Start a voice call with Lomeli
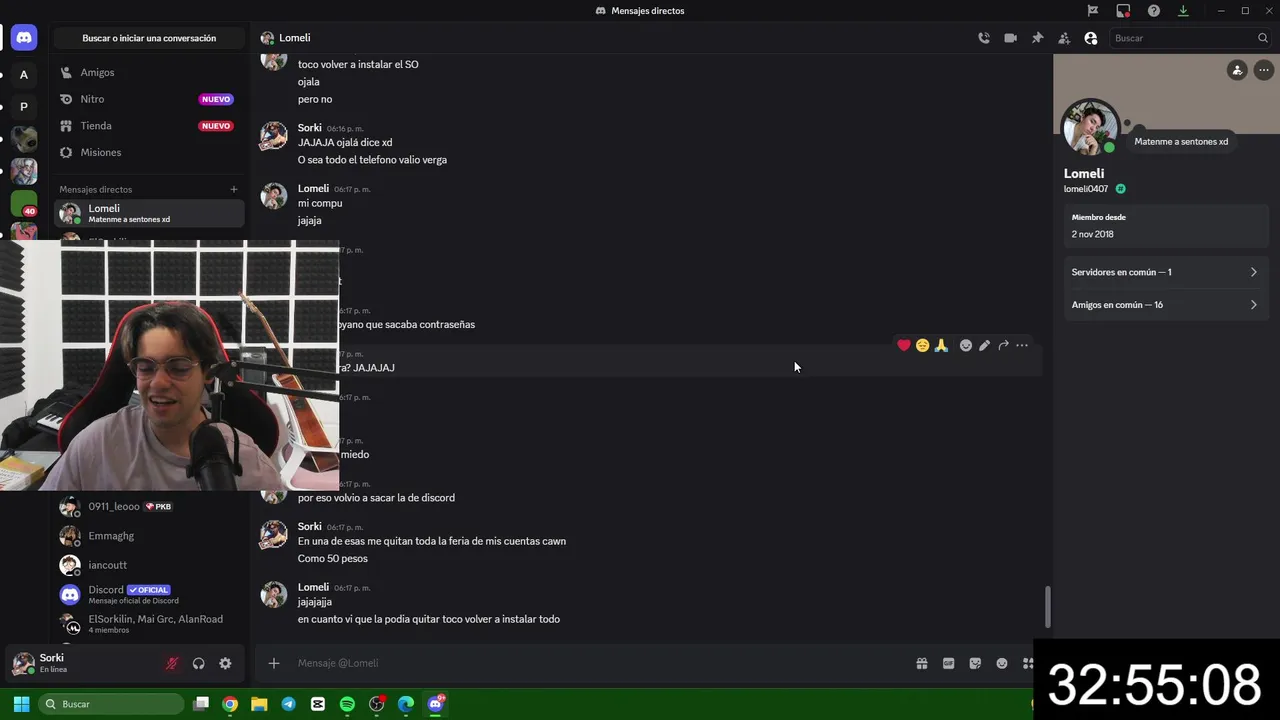1280x720 pixels. pos(984,38)
